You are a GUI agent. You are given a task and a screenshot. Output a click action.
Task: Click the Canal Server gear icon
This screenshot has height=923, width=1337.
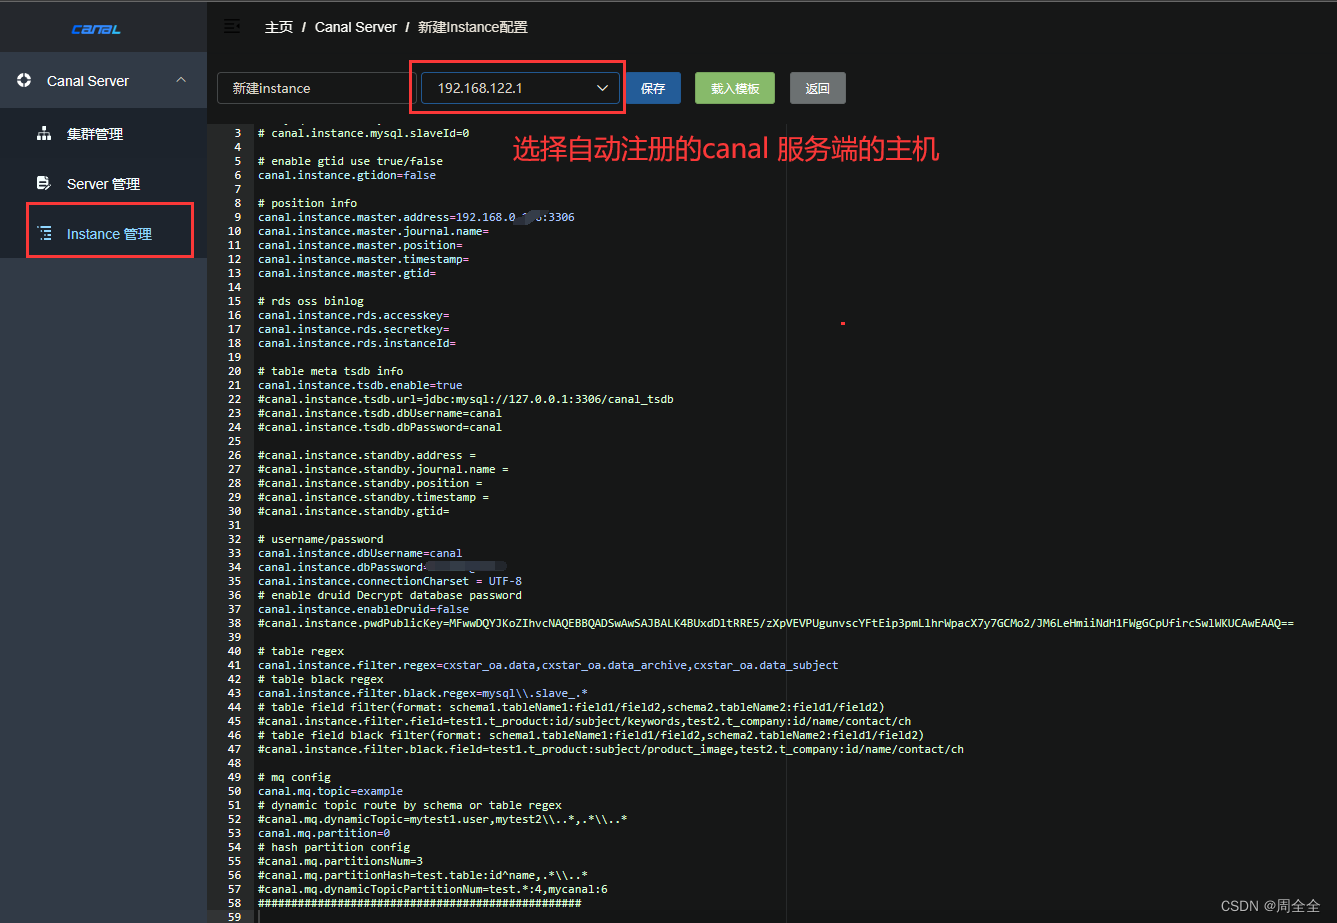[x=24, y=80]
